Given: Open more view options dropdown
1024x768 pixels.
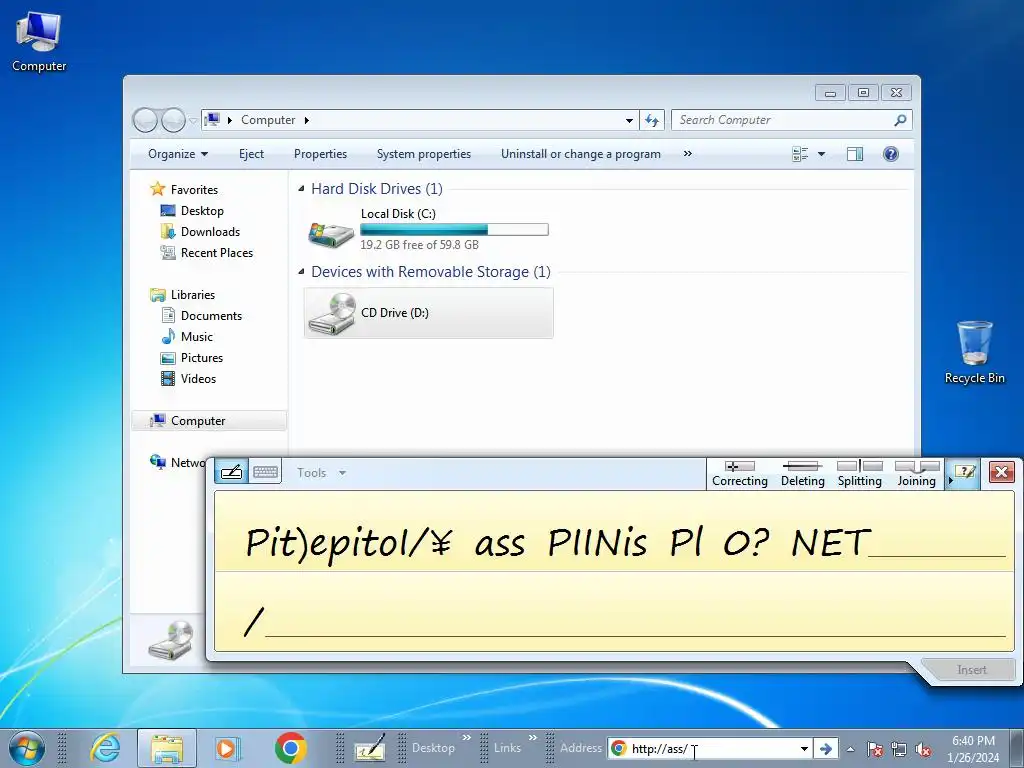Looking at the screenshot, I should point(822,154).
